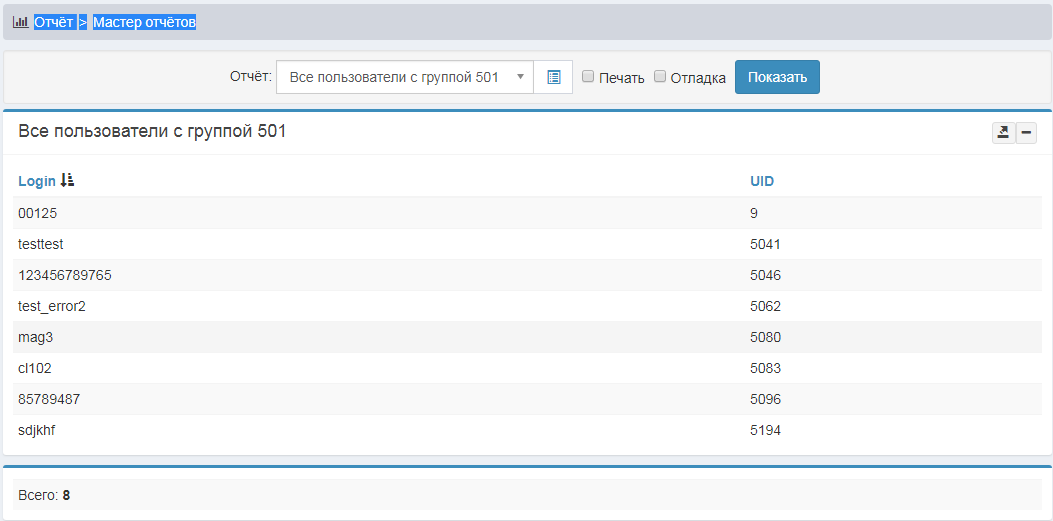
Task: Click the list icon beside report selector
Action: [553, 77]
